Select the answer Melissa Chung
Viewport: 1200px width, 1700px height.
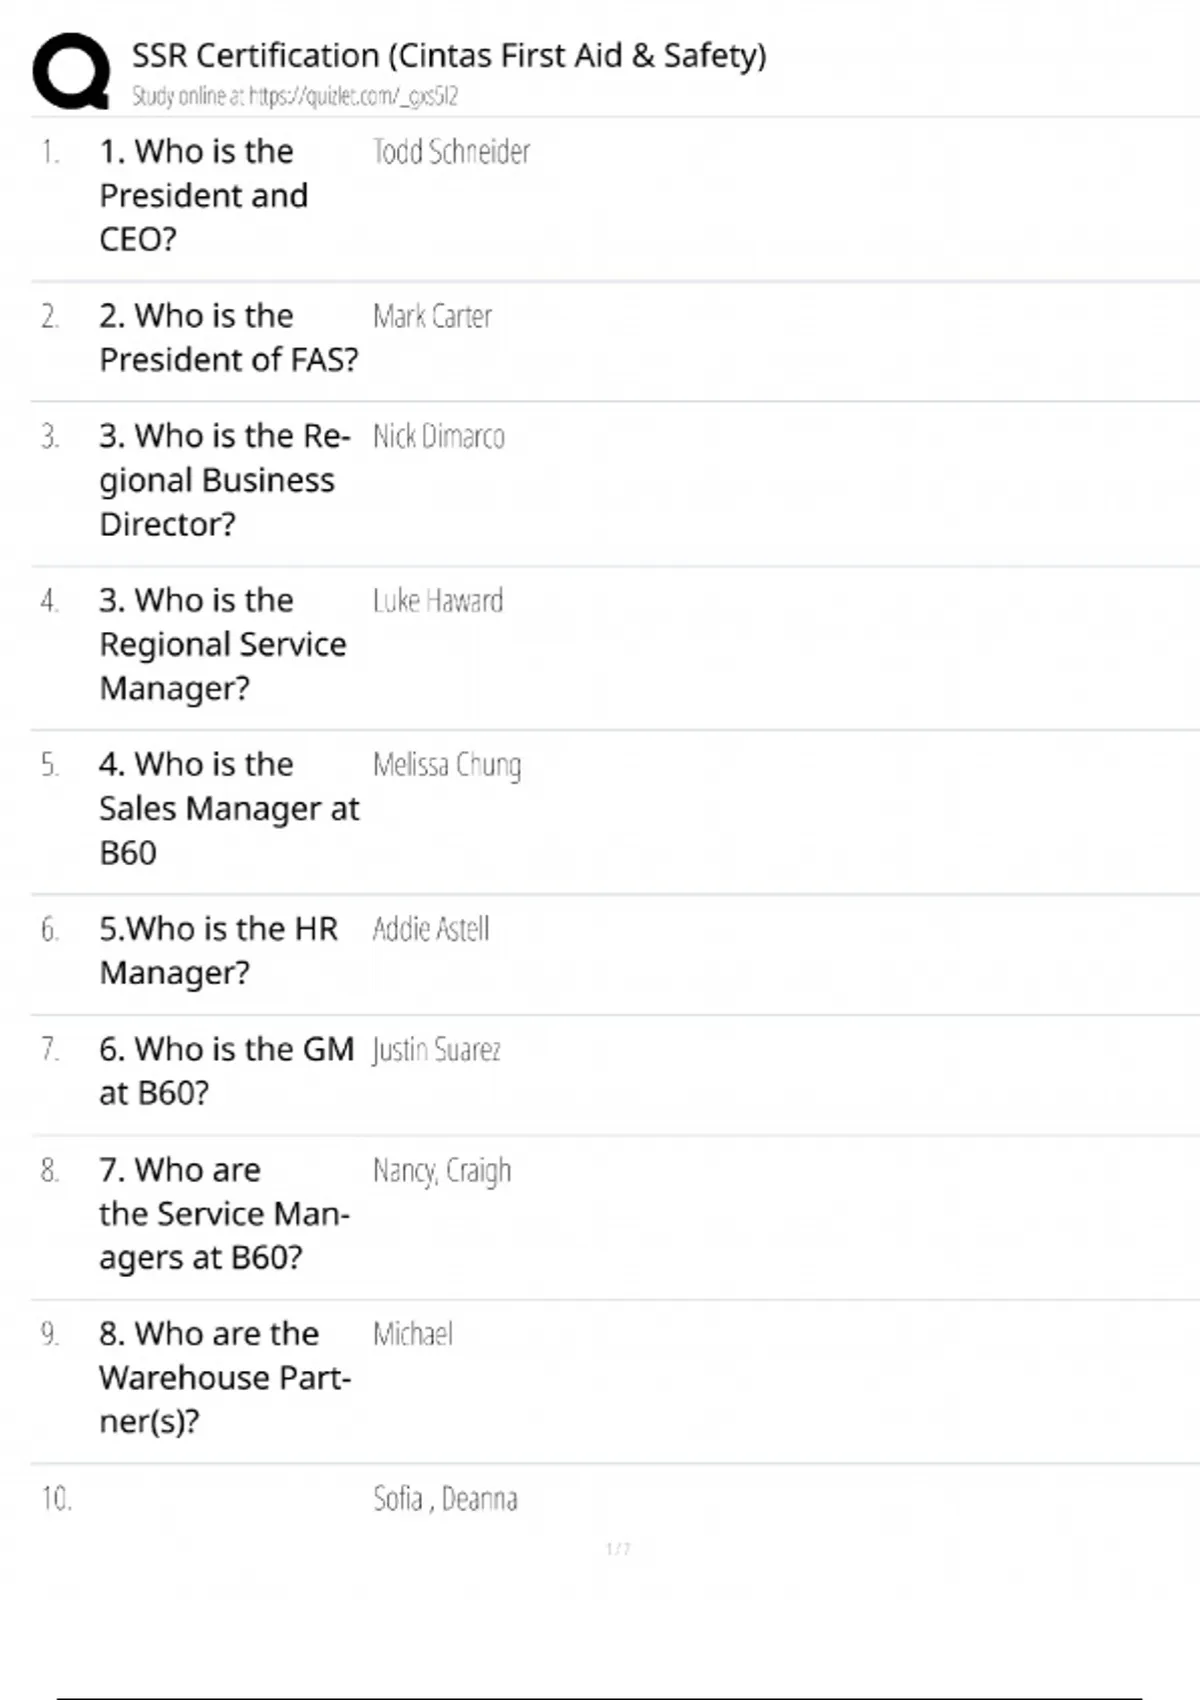[x=446, y=765]
